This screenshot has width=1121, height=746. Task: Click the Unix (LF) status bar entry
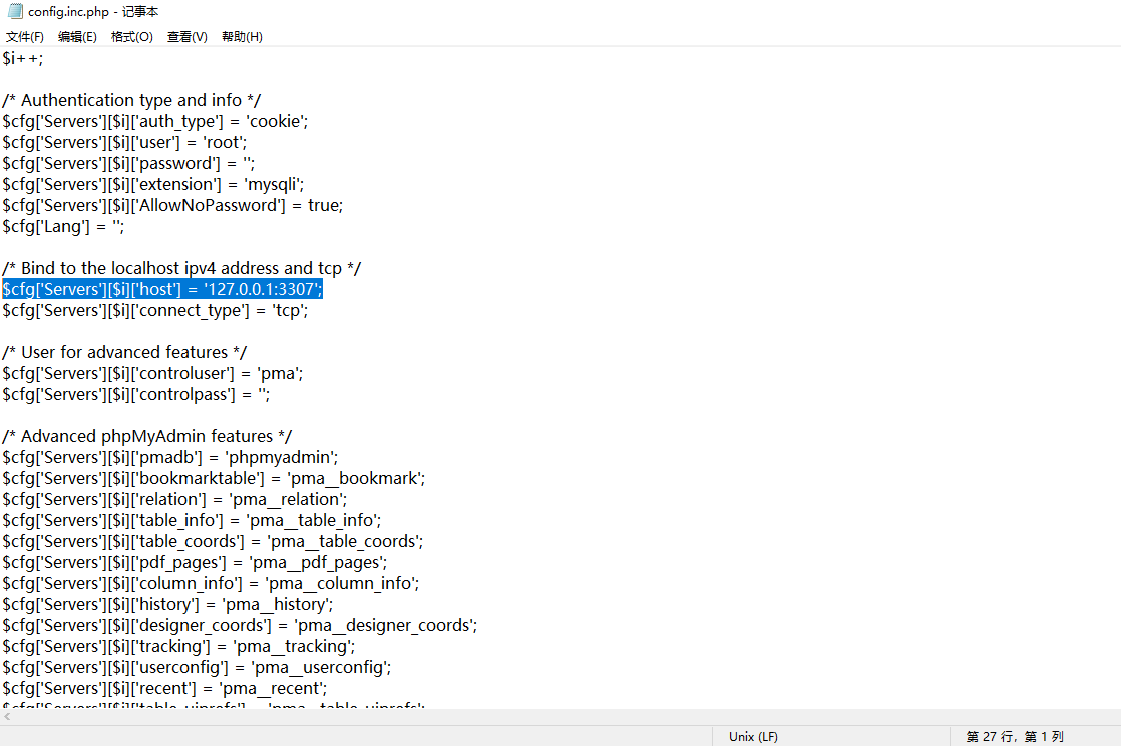click(x=753, y=737)
